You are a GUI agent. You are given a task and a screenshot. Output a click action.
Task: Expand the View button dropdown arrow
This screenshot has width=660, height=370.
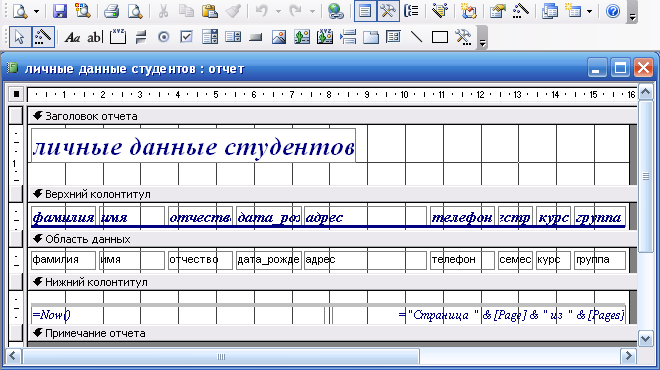tap(36, 11)
